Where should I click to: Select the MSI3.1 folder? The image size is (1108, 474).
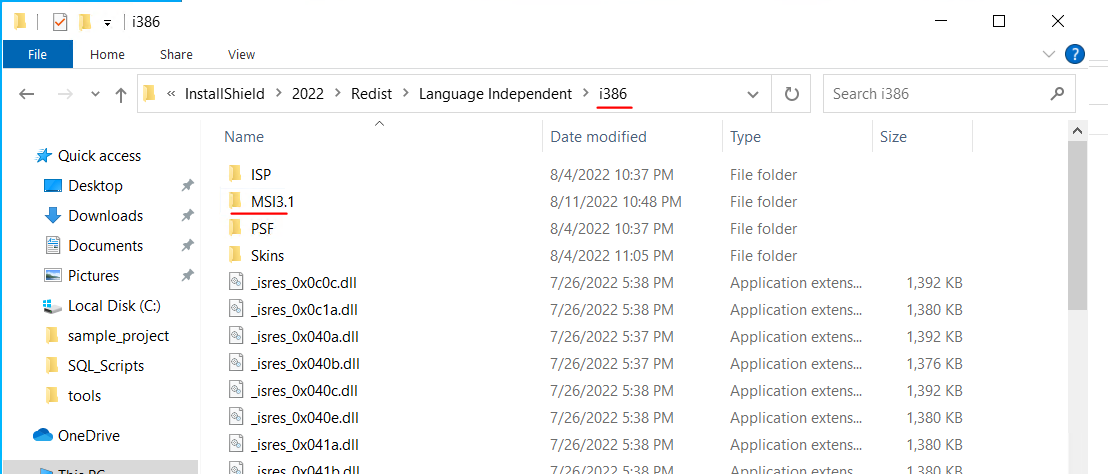(272, 201)
